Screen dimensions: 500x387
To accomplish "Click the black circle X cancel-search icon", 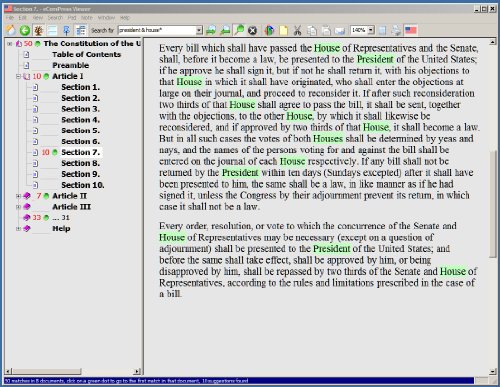I will 253,31.
